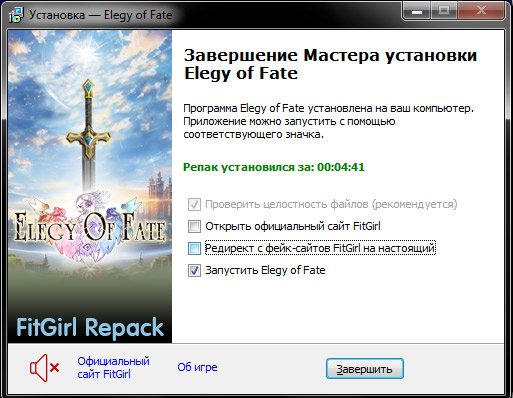Click the 'Завершить' button

(x=365, y=369)
